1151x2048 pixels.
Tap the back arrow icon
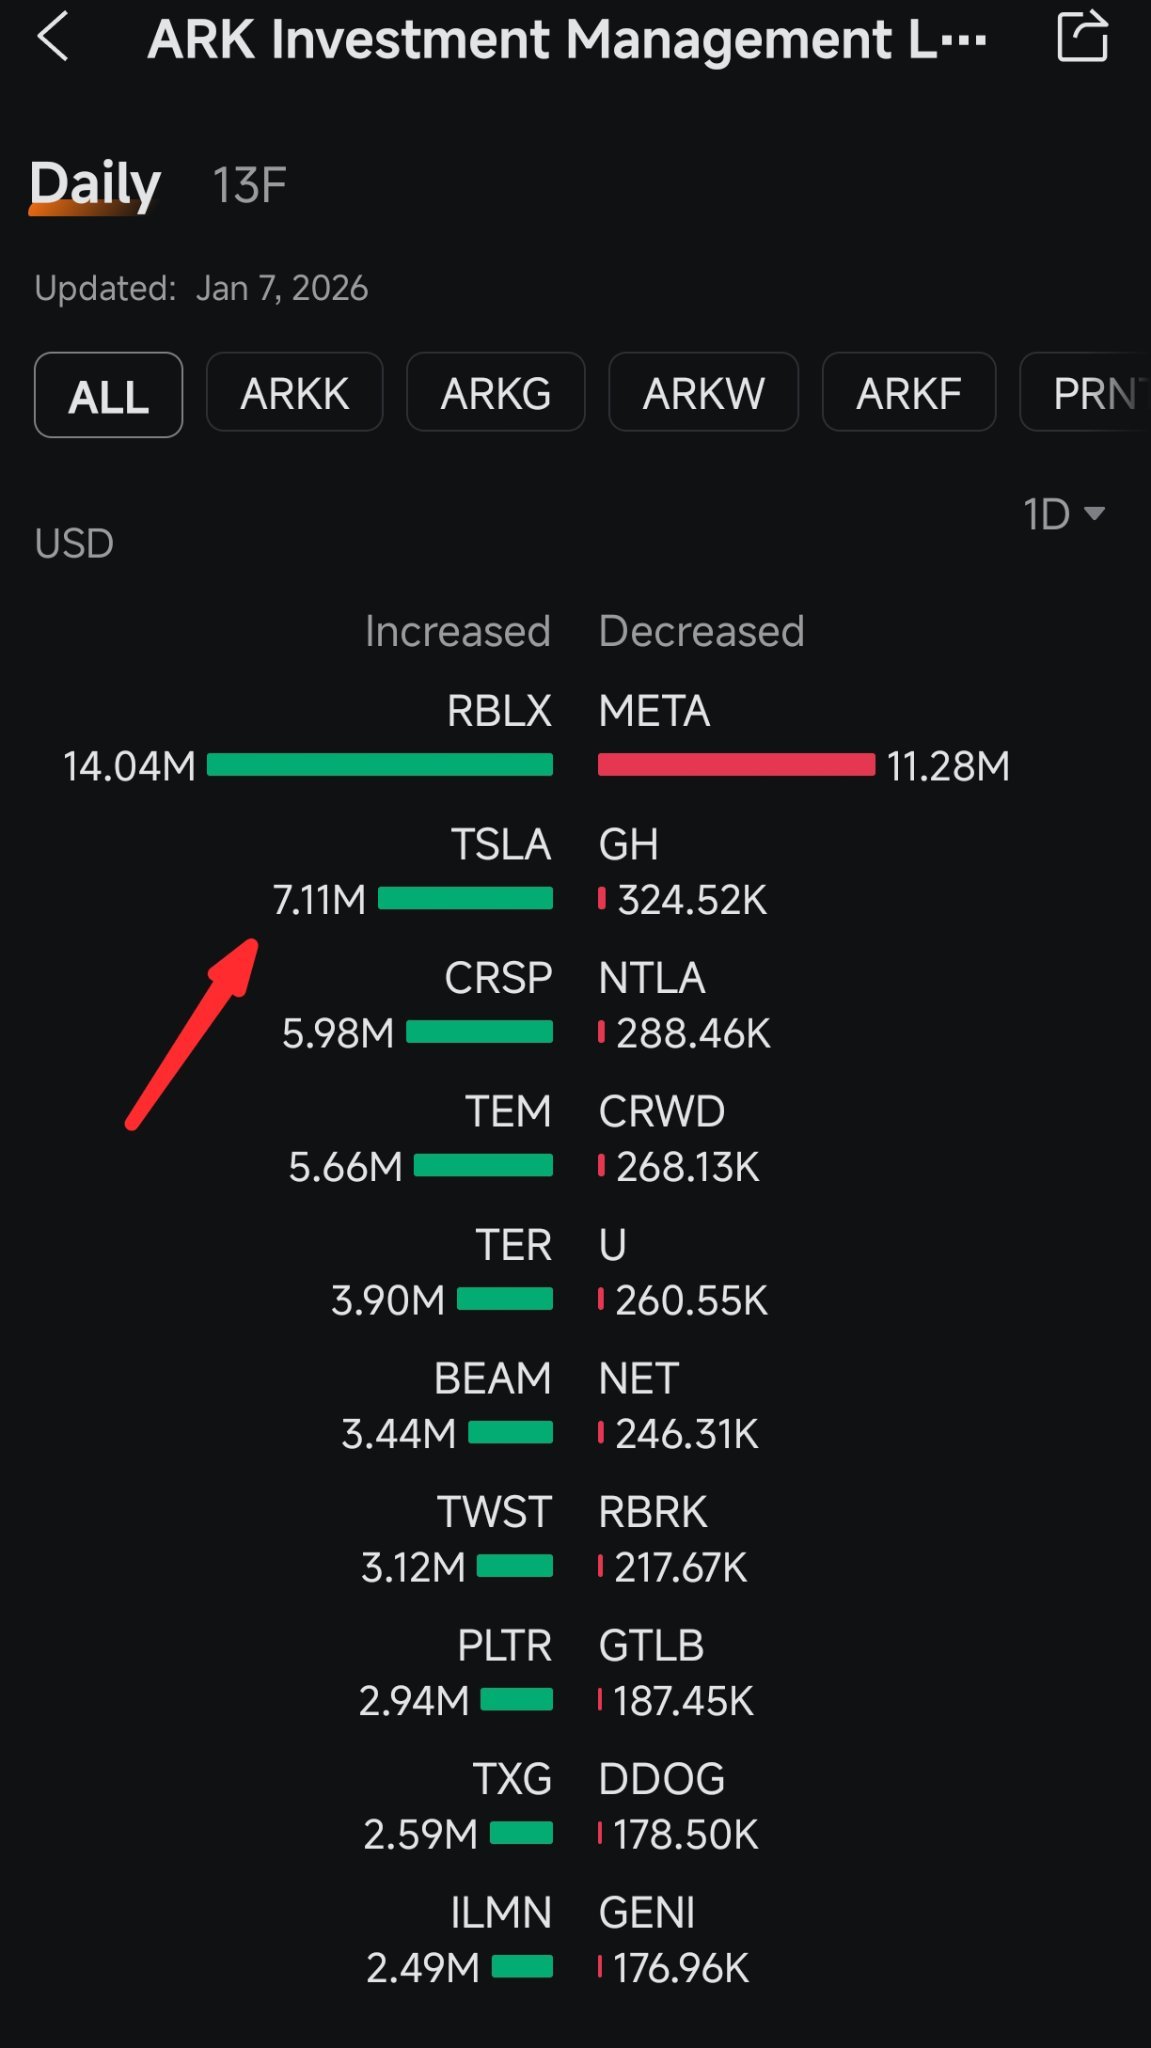(x=53, y=38)
